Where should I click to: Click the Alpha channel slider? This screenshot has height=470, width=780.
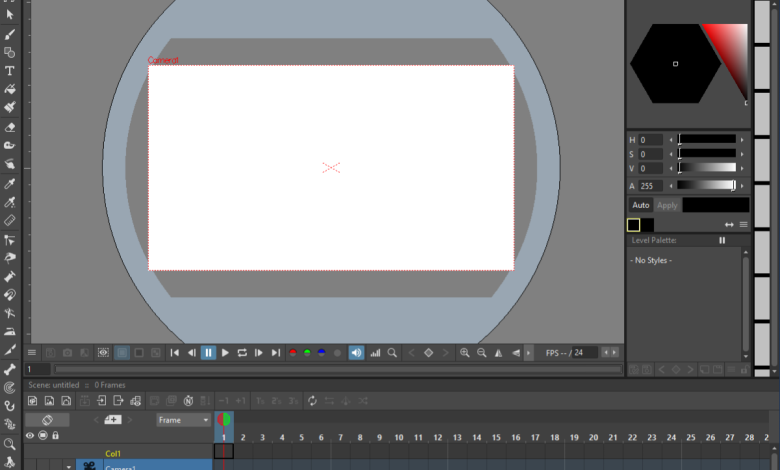(706, 185)
